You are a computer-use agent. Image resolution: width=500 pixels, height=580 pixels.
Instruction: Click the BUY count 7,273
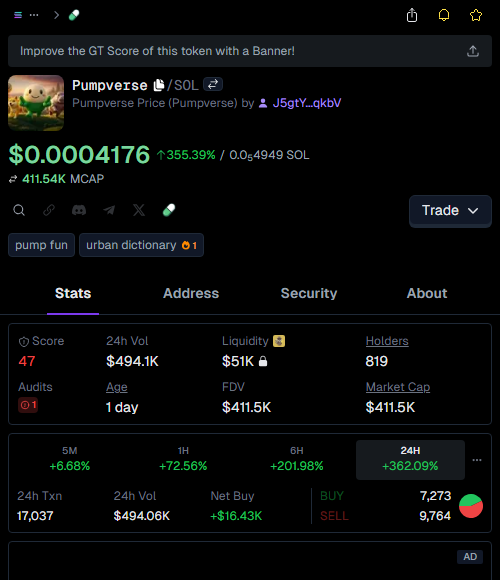[435, 496]
